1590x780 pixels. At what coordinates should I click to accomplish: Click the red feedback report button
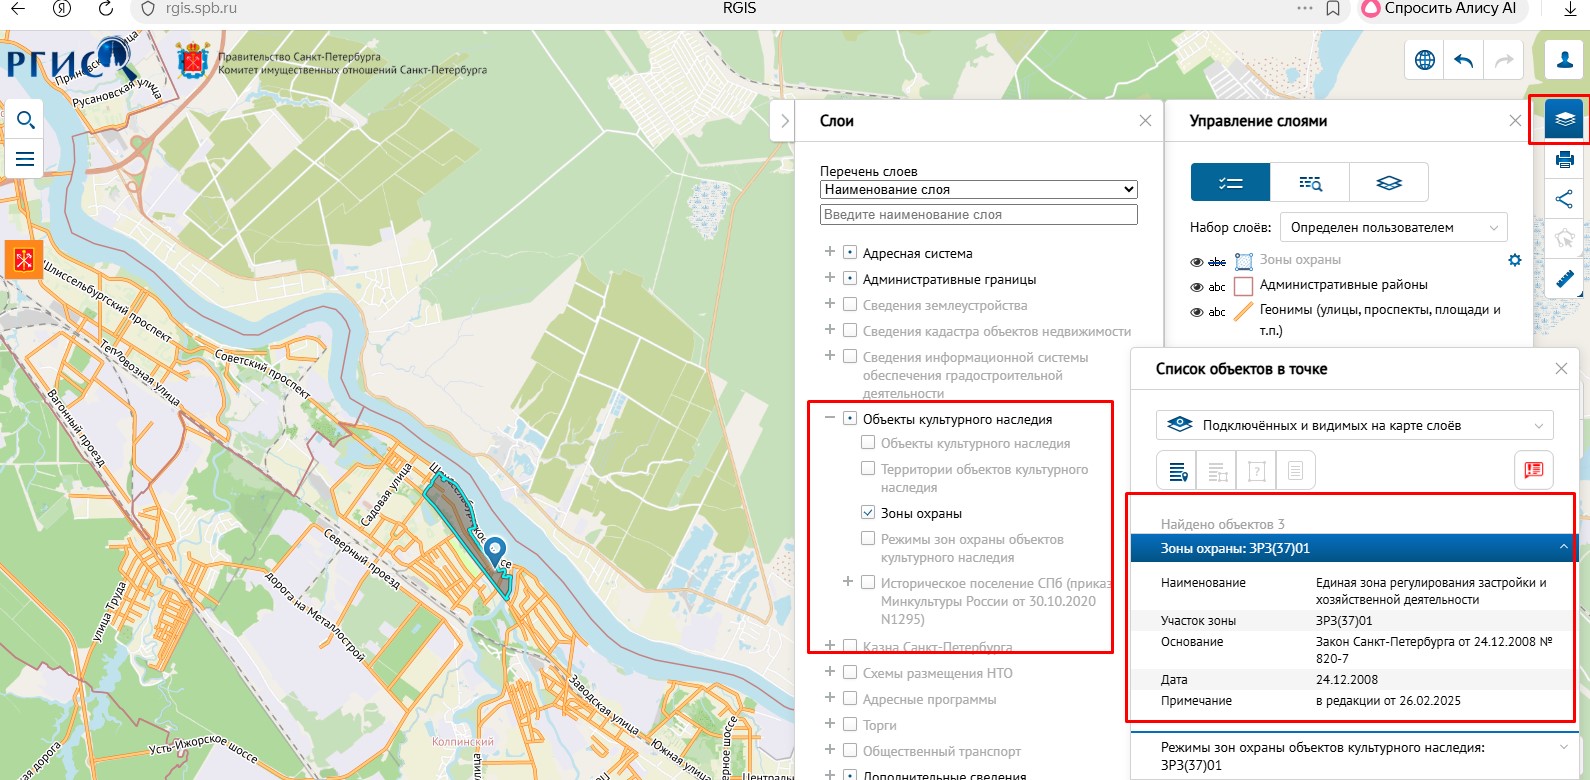[x=1533, y=470]
